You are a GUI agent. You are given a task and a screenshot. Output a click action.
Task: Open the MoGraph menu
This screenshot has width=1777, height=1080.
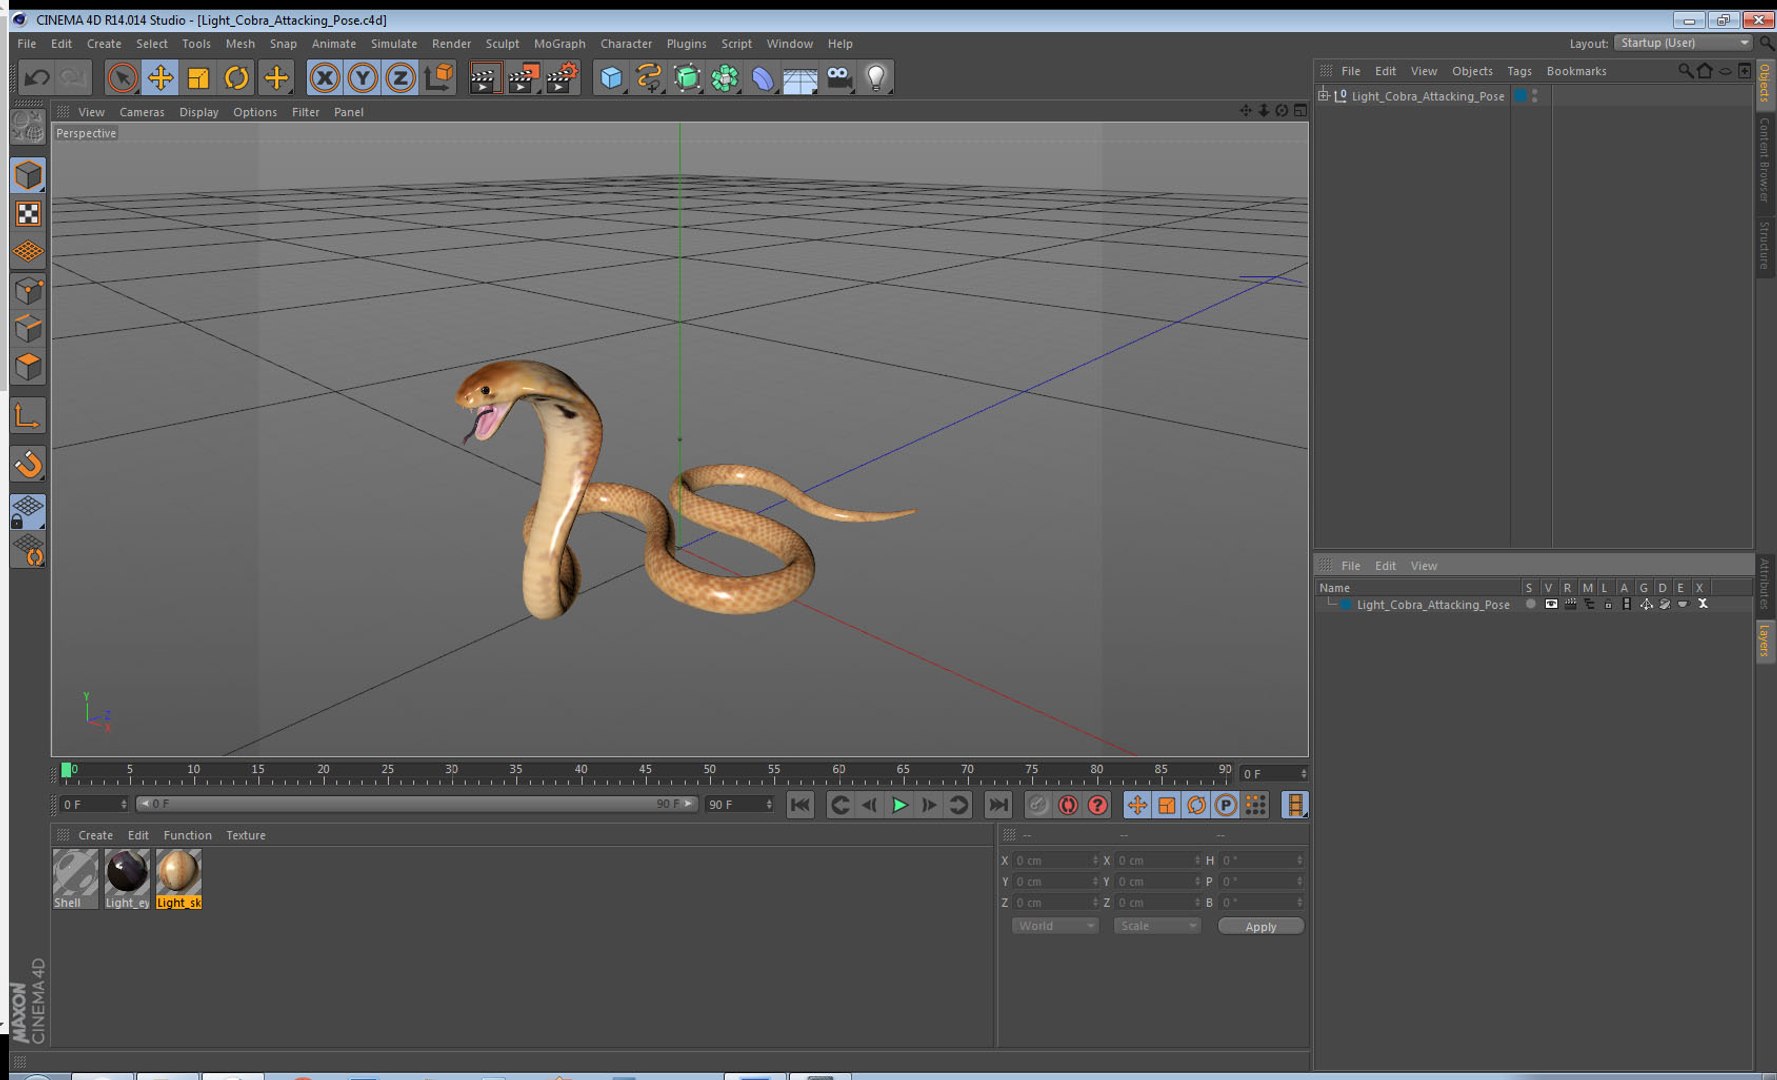pos(559,44)
